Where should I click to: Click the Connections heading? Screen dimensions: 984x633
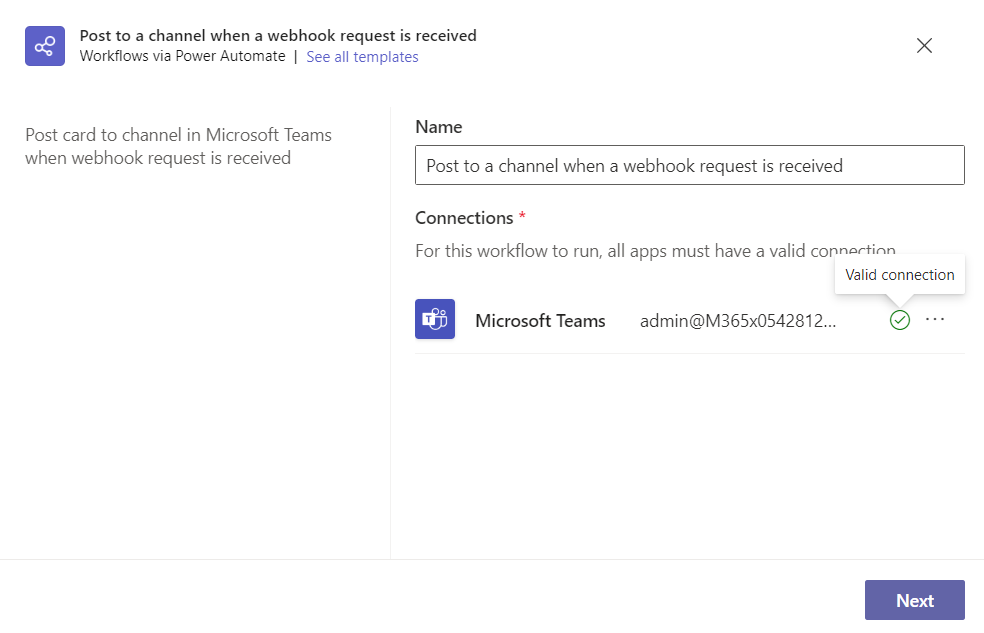tap(464, 218)
